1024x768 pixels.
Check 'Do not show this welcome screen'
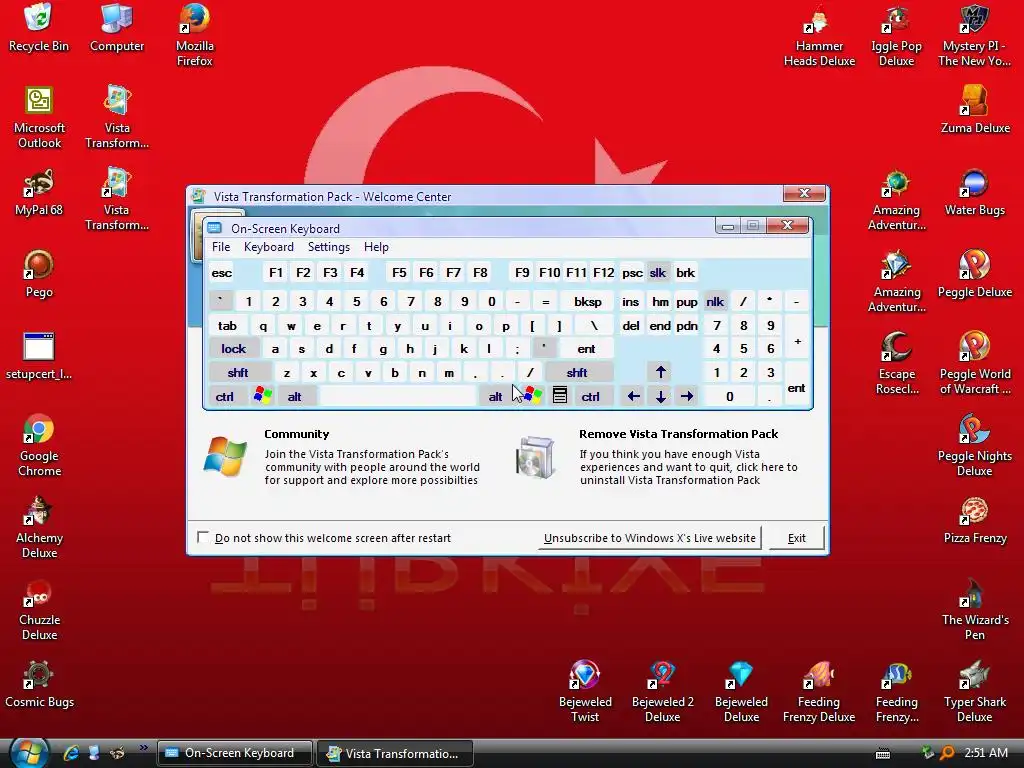pos(203,537)
